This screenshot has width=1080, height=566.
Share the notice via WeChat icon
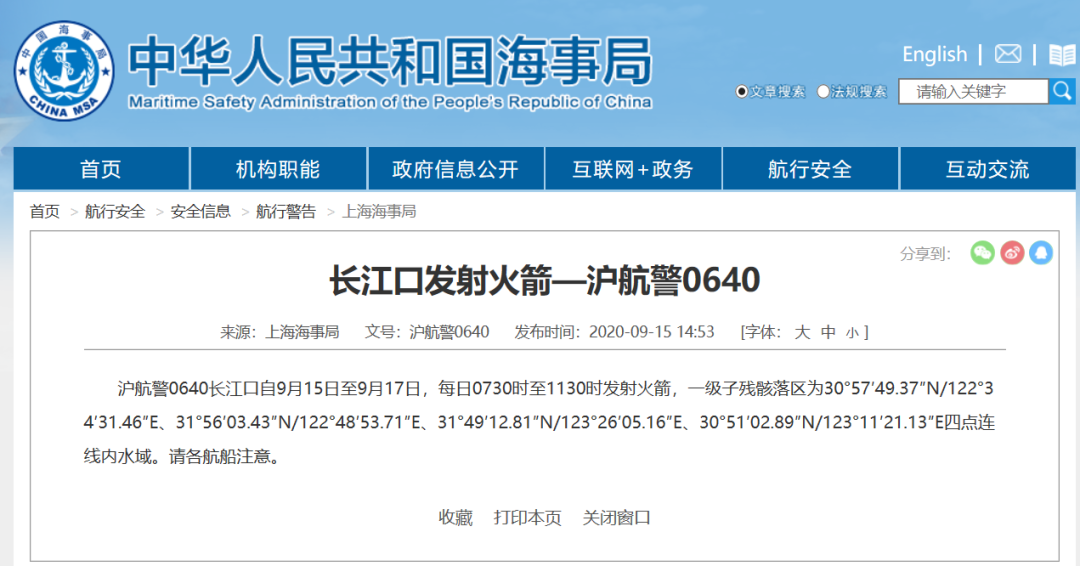click(982, 253)
